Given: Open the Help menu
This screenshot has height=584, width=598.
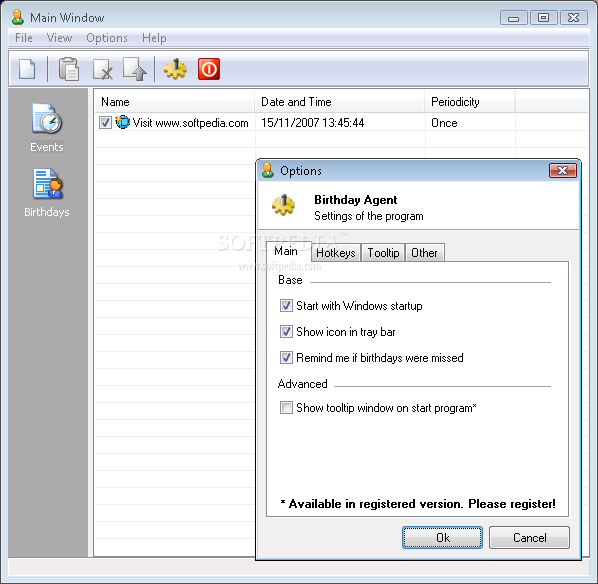Looking at the screenshot, I should 154,38.
